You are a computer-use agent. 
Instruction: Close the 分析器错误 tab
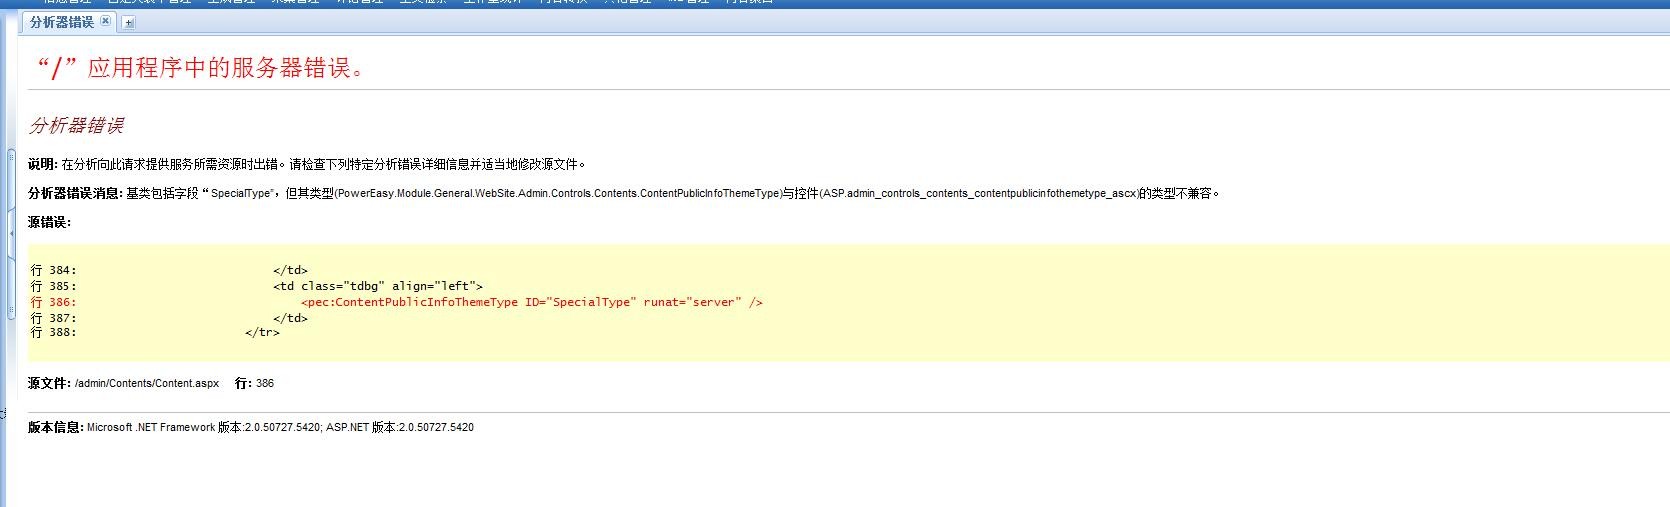[106, 21]
